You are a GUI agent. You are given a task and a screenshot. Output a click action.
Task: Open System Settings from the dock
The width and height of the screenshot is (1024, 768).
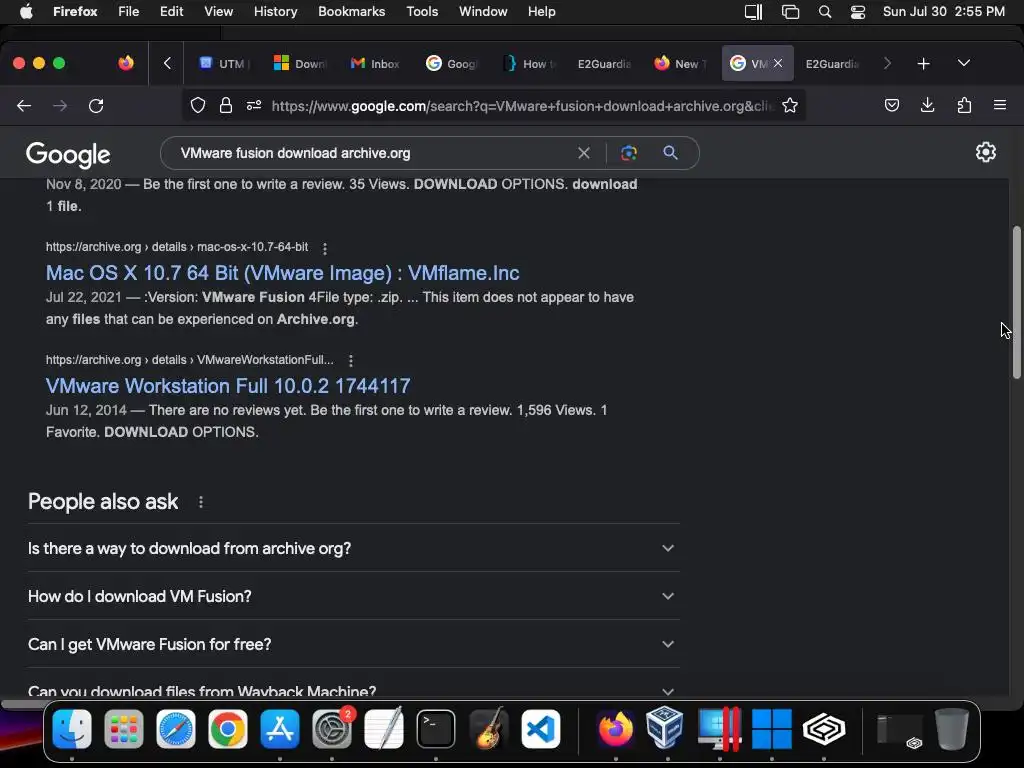332,729
